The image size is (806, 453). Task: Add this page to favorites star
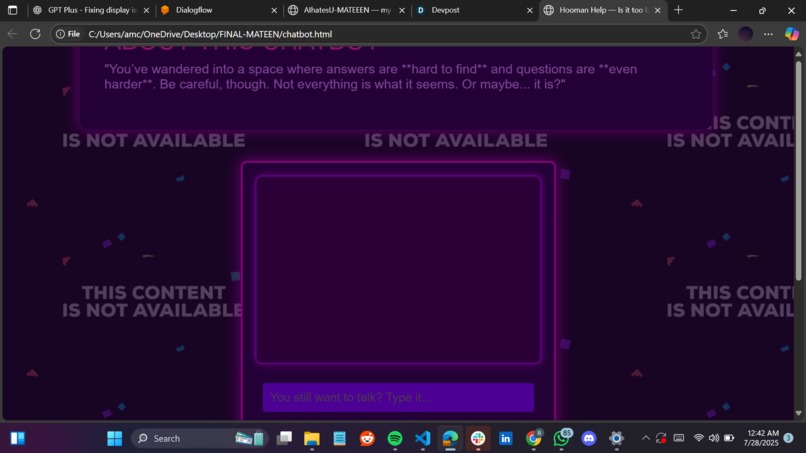pyautogui.click(x=695, y=34)
